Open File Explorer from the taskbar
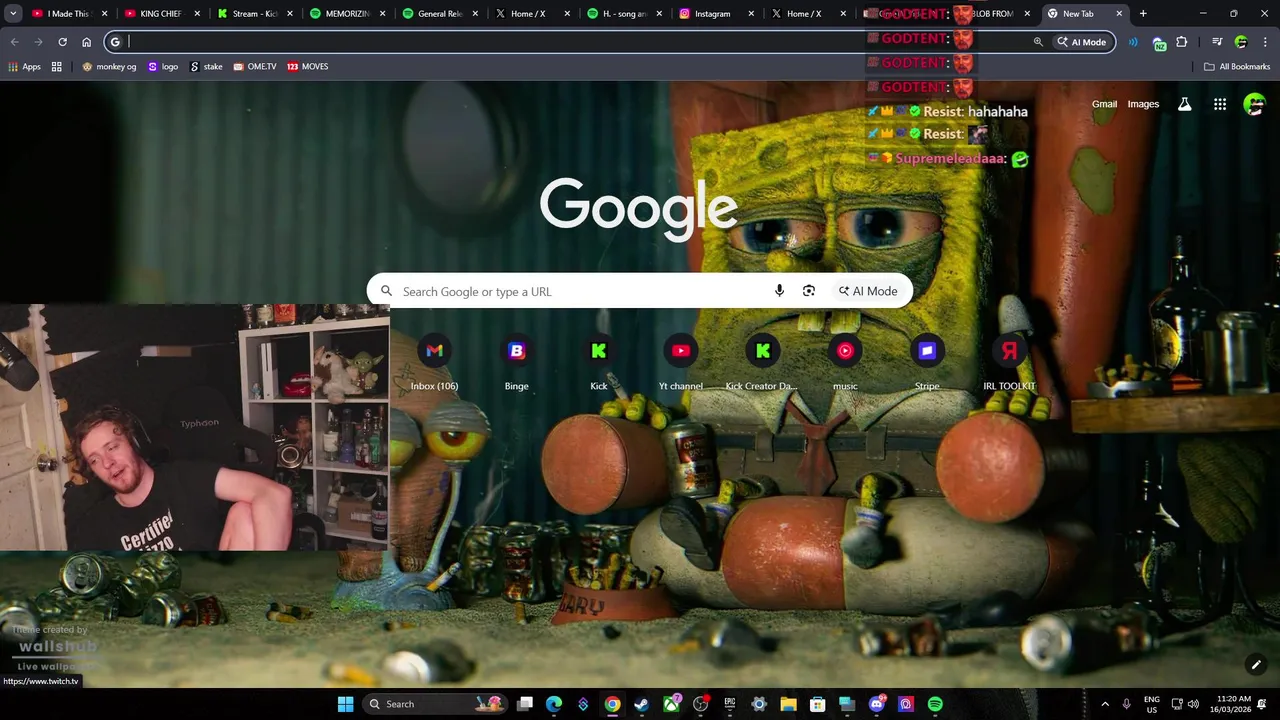Image resolution: width=1280 pixels, height=720 pixels. coord(788,704)
